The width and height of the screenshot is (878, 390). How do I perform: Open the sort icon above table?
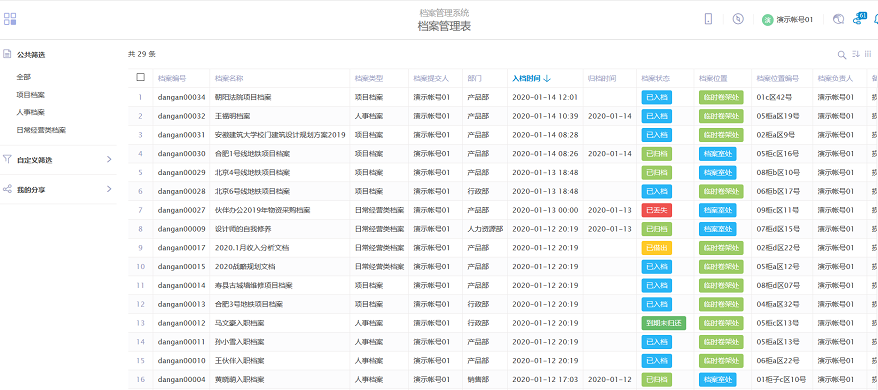856,54
